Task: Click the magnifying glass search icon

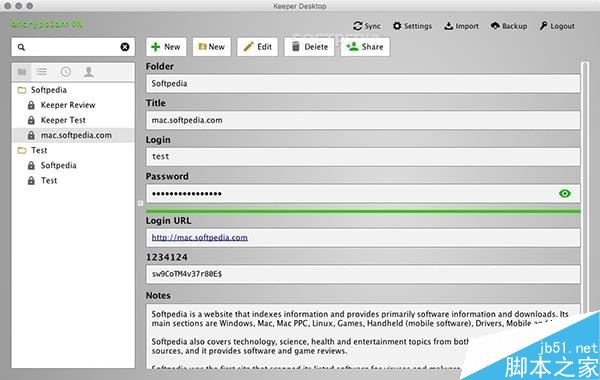Action: [x=21, y=47]
